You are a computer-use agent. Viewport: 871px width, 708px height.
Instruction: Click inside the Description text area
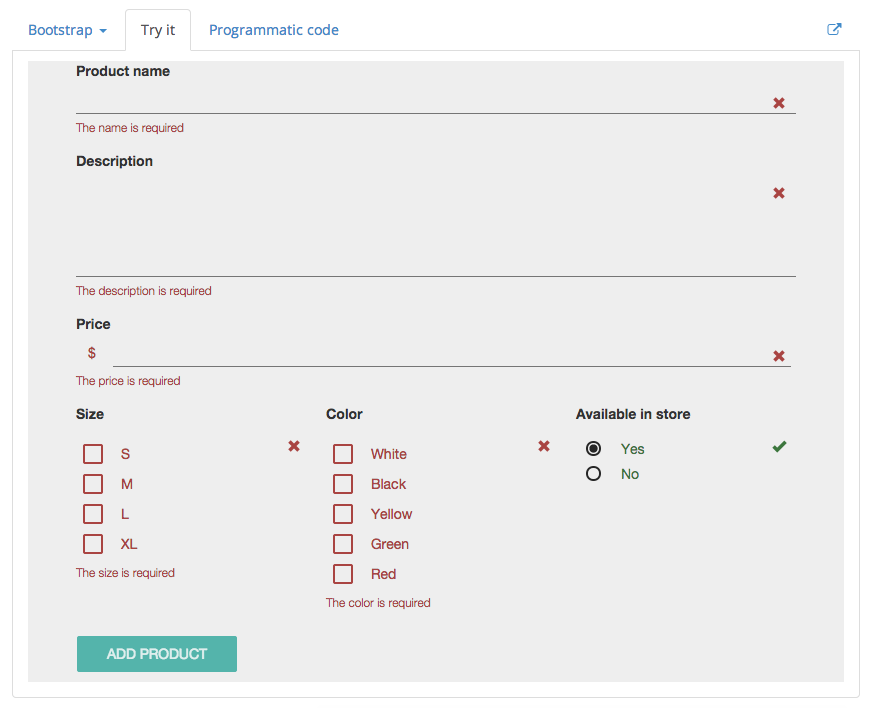(420, 225)
